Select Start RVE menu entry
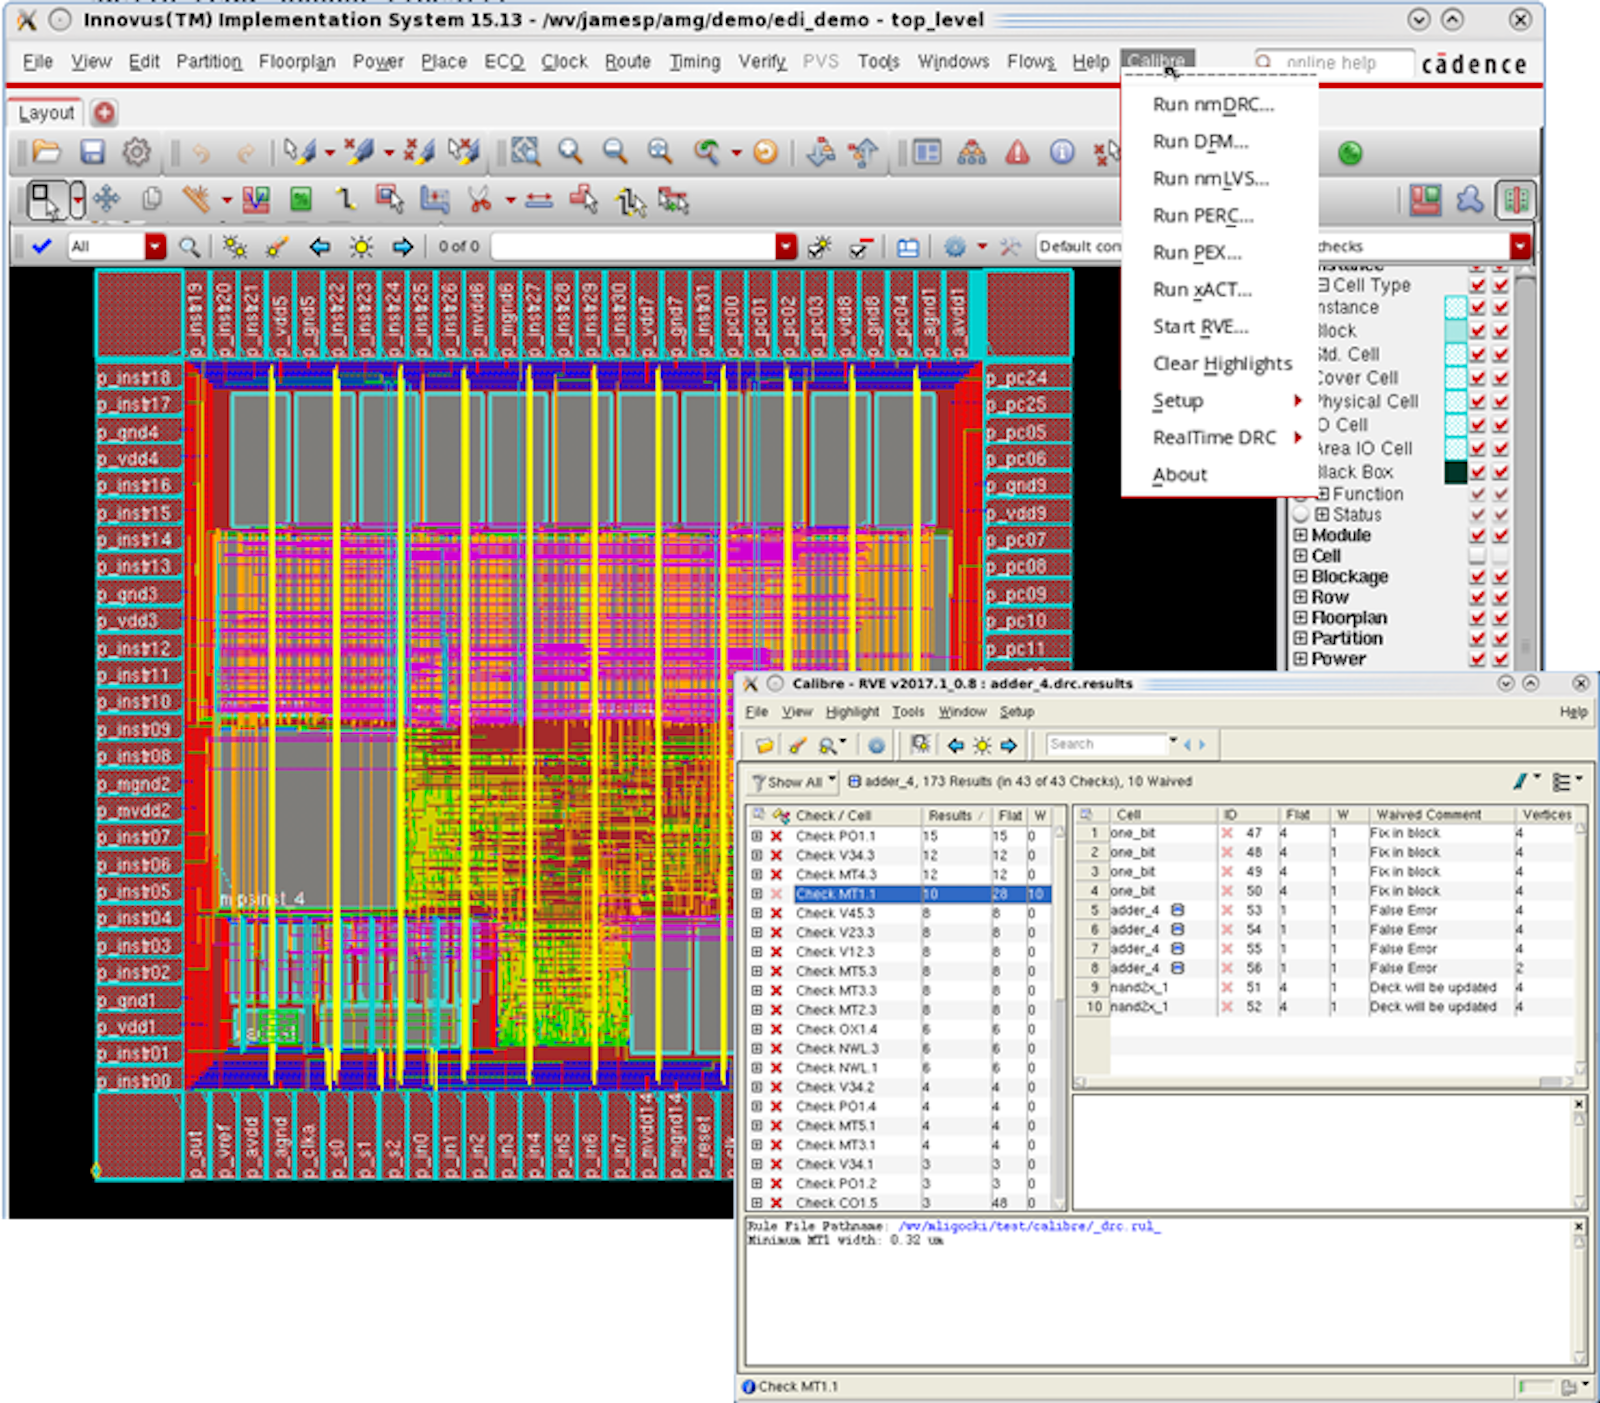The height and width of the screenshot is (1403, 1600). (1200, 327)
